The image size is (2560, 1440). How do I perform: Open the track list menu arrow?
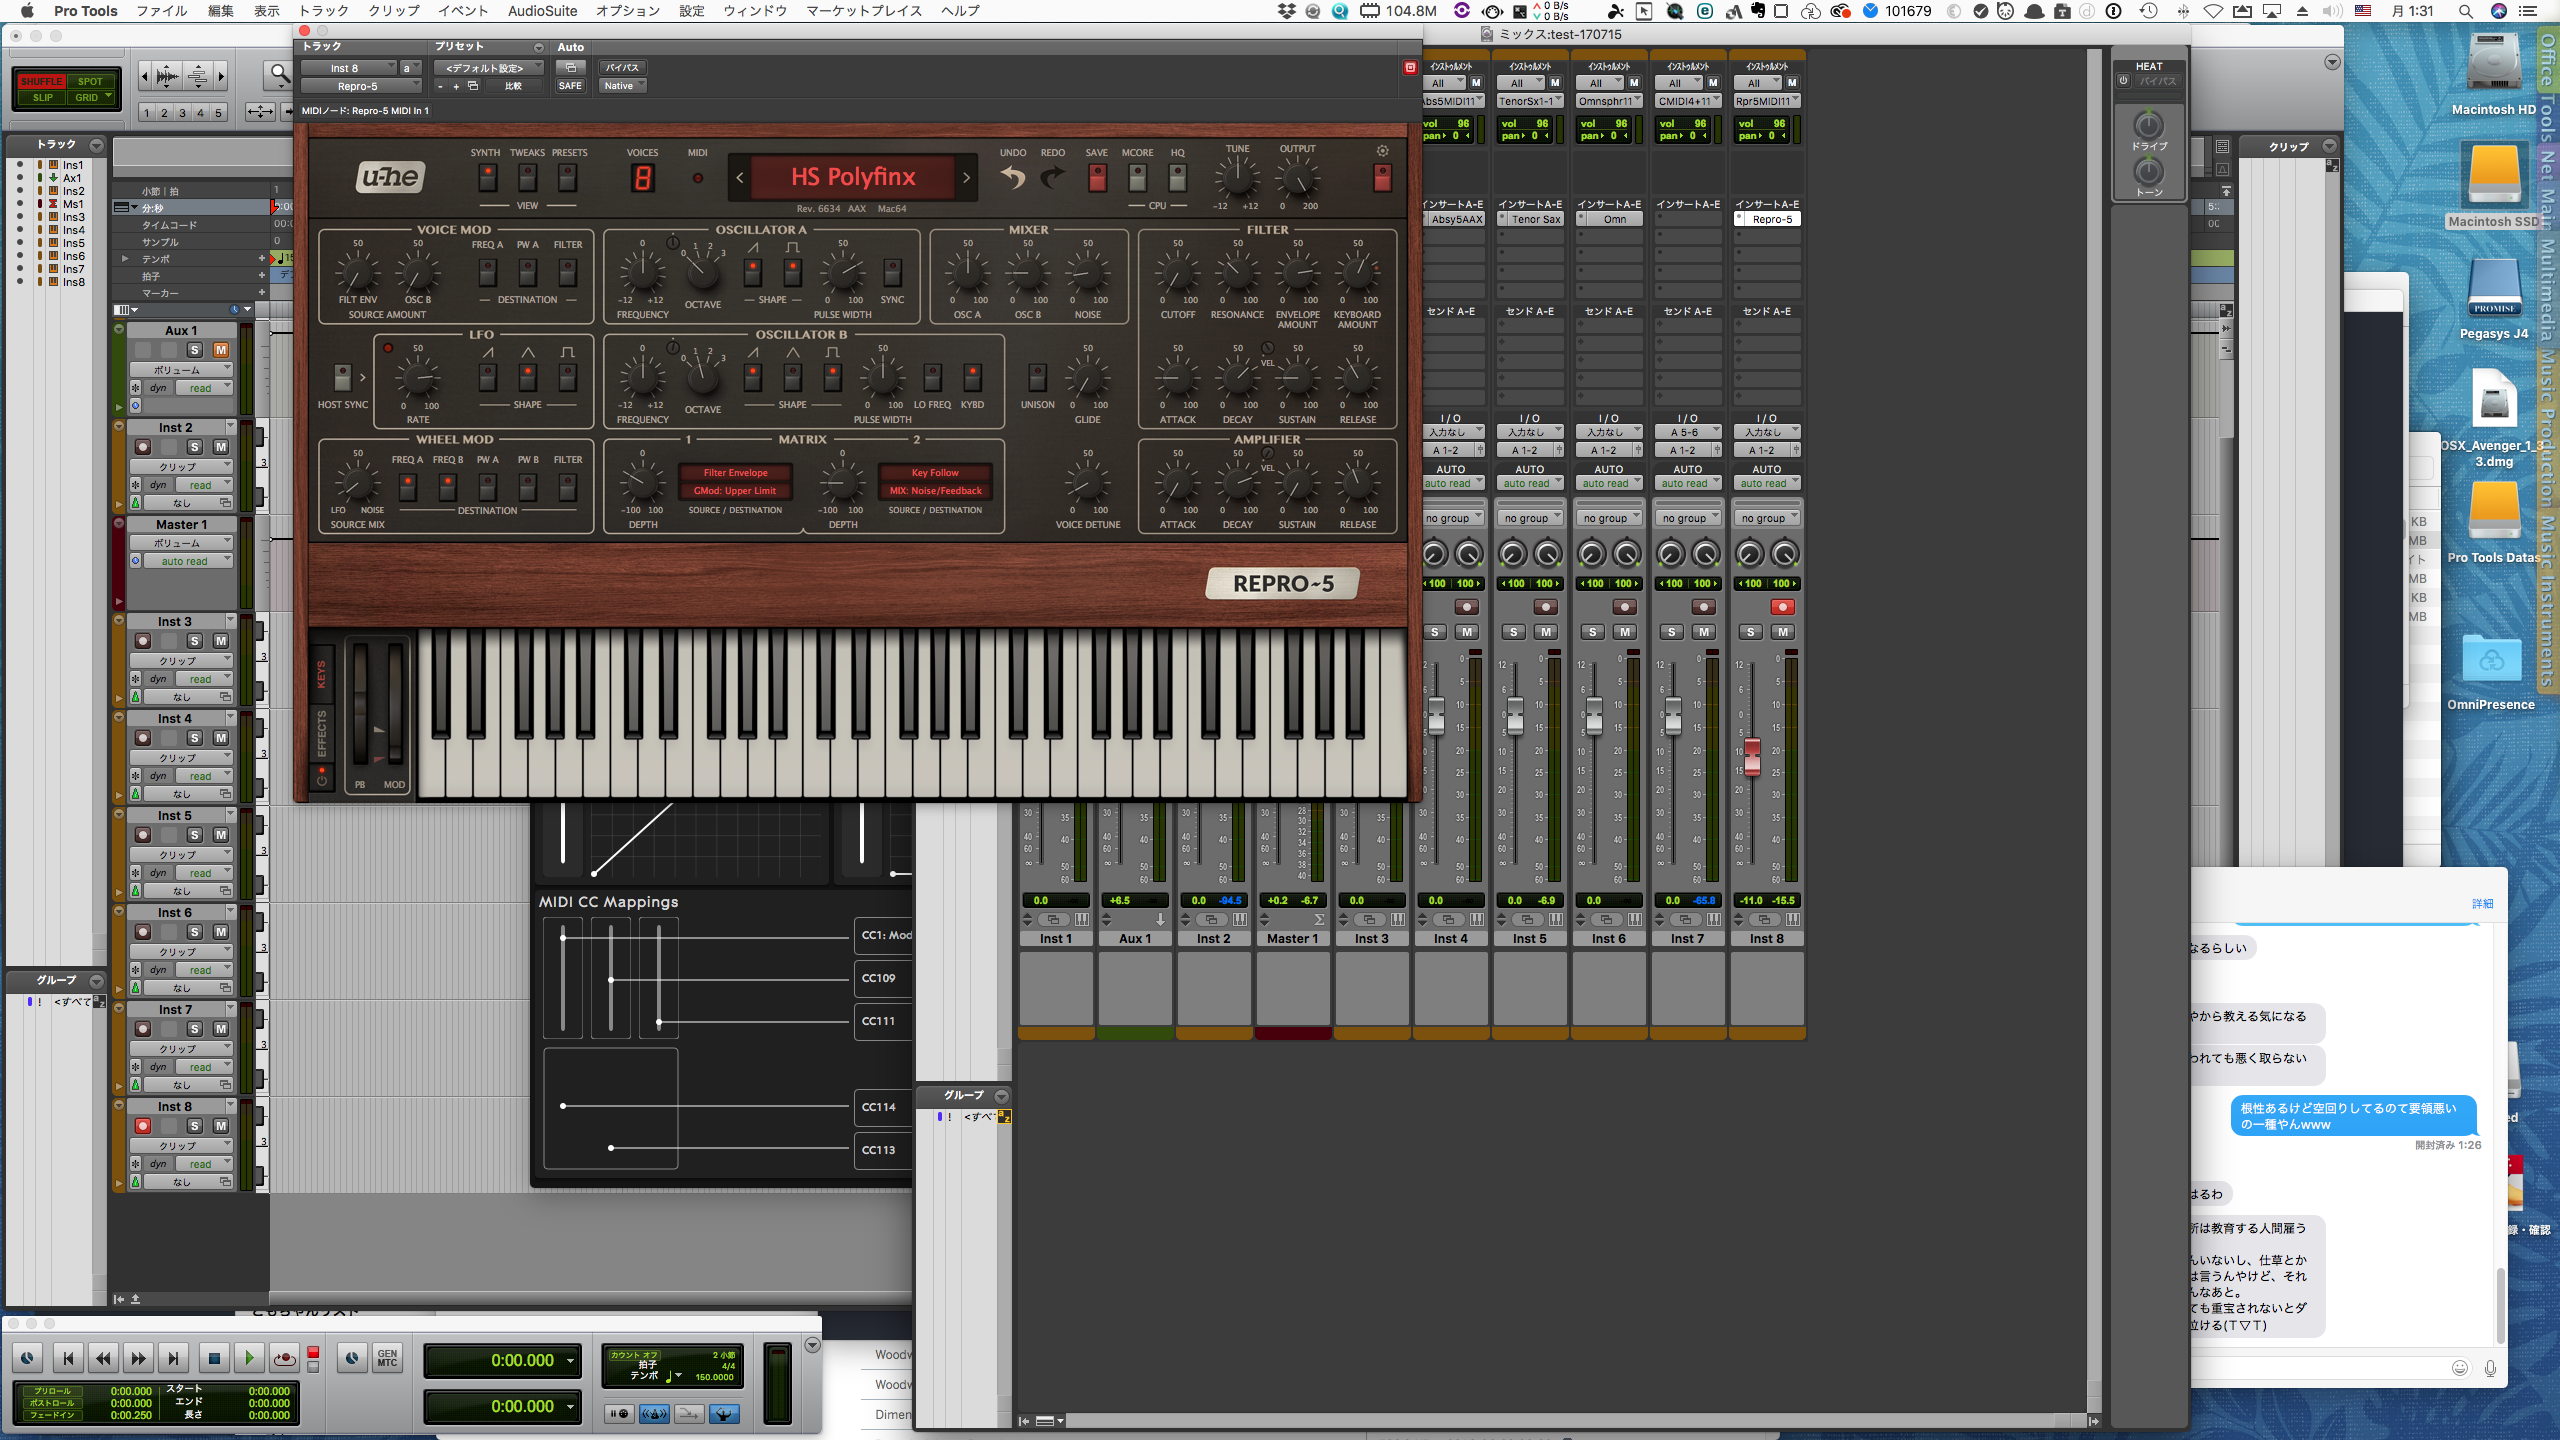(x=96, y=145)
